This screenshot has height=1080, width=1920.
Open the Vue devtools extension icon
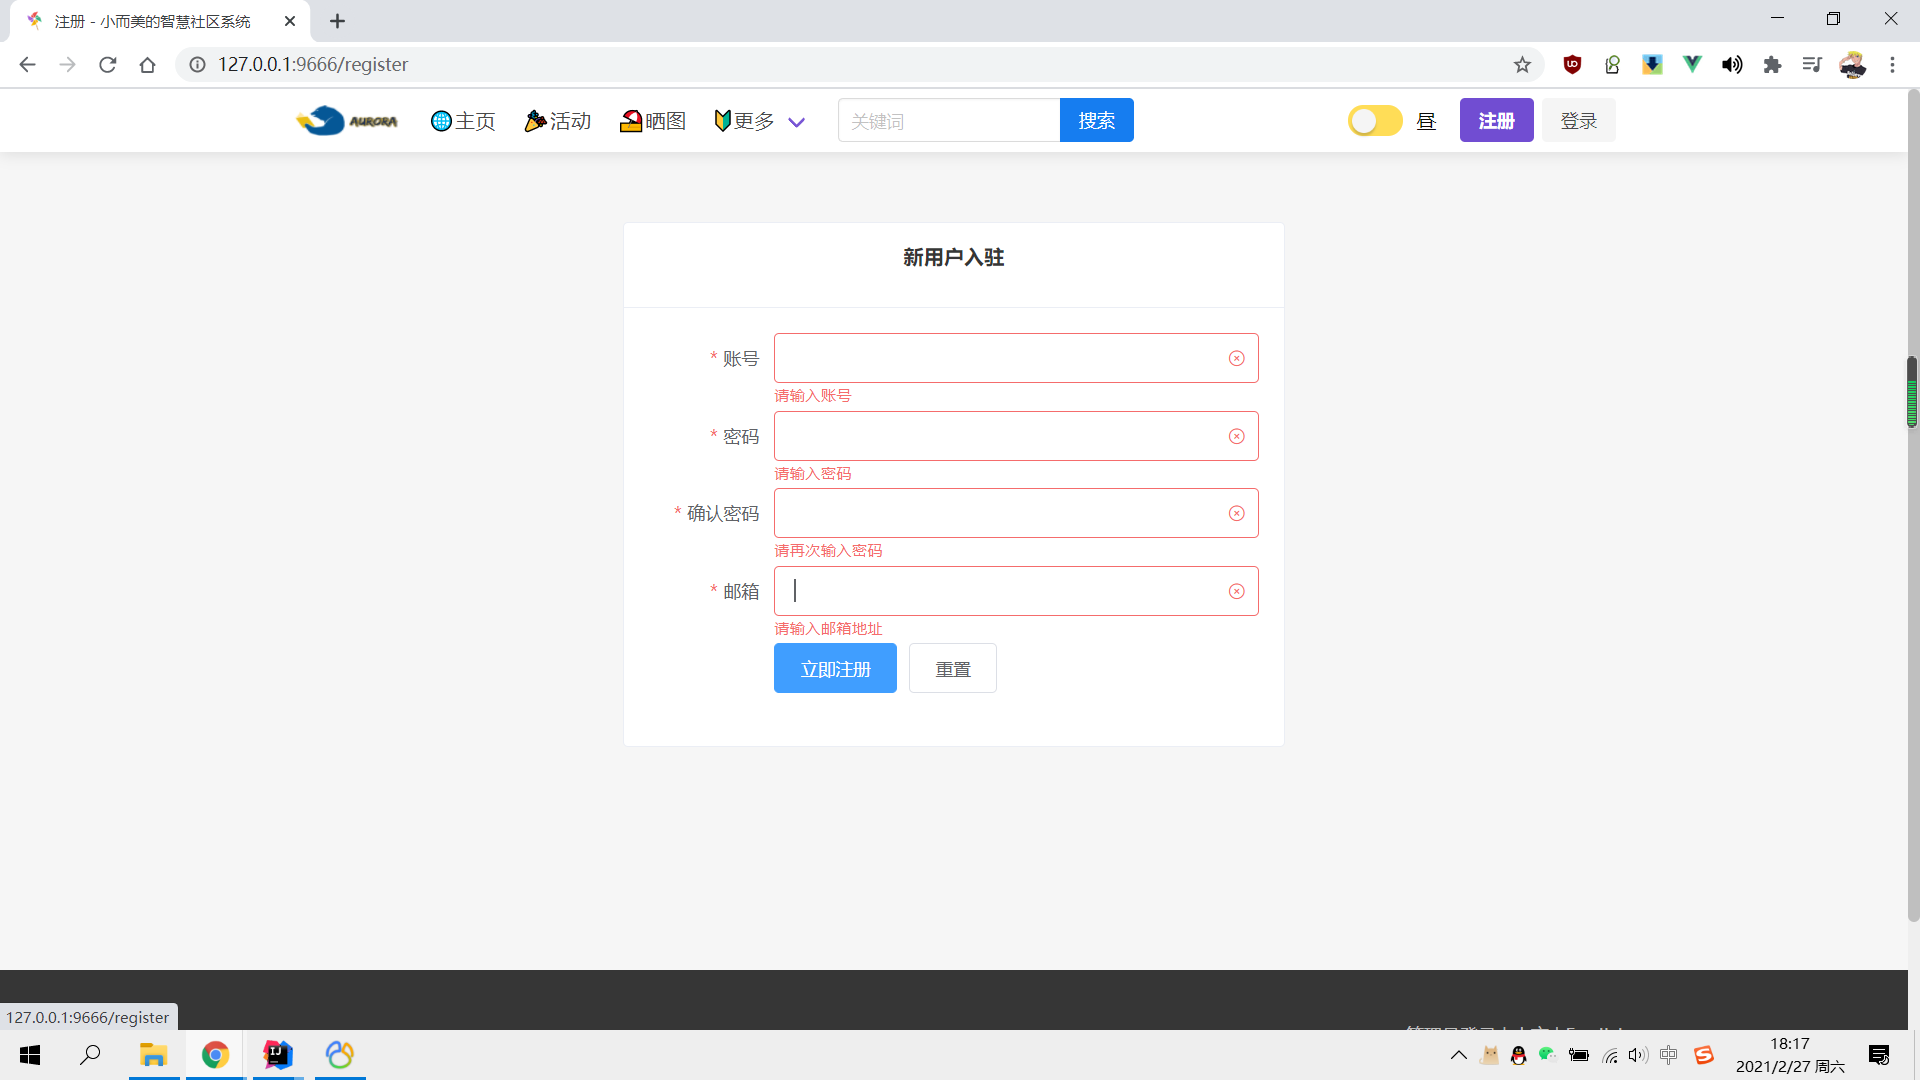1692,65
